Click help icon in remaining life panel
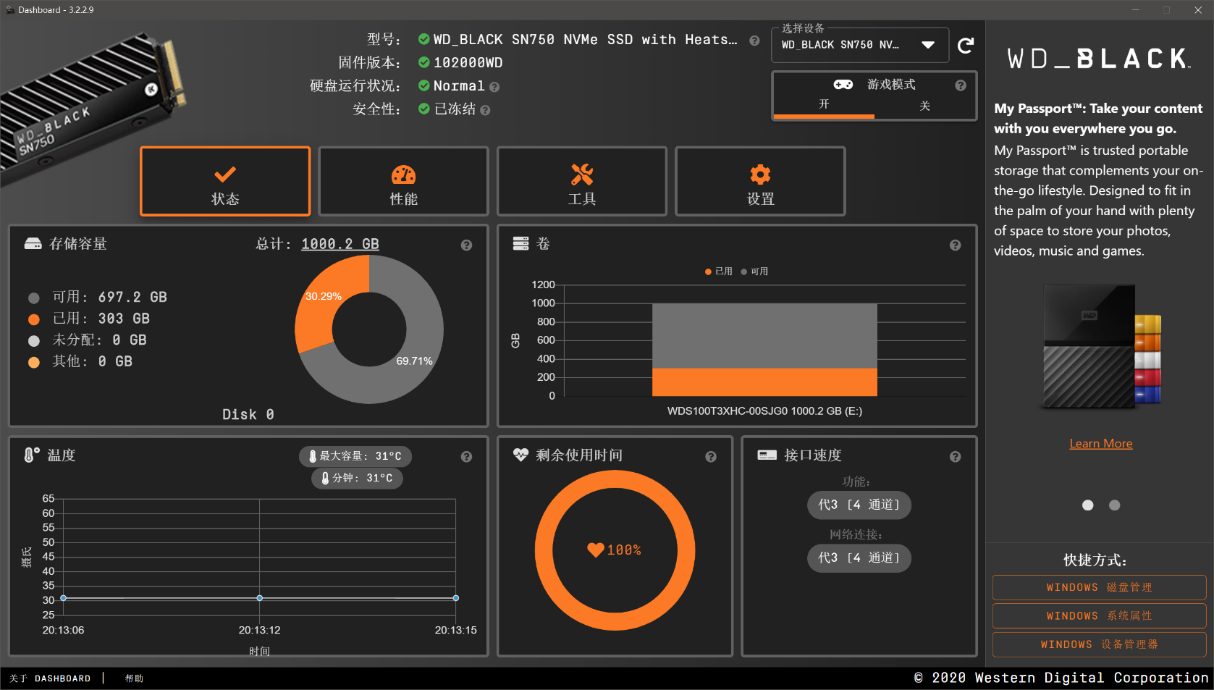Viewport: 1214px width, 690px height. 710,457
